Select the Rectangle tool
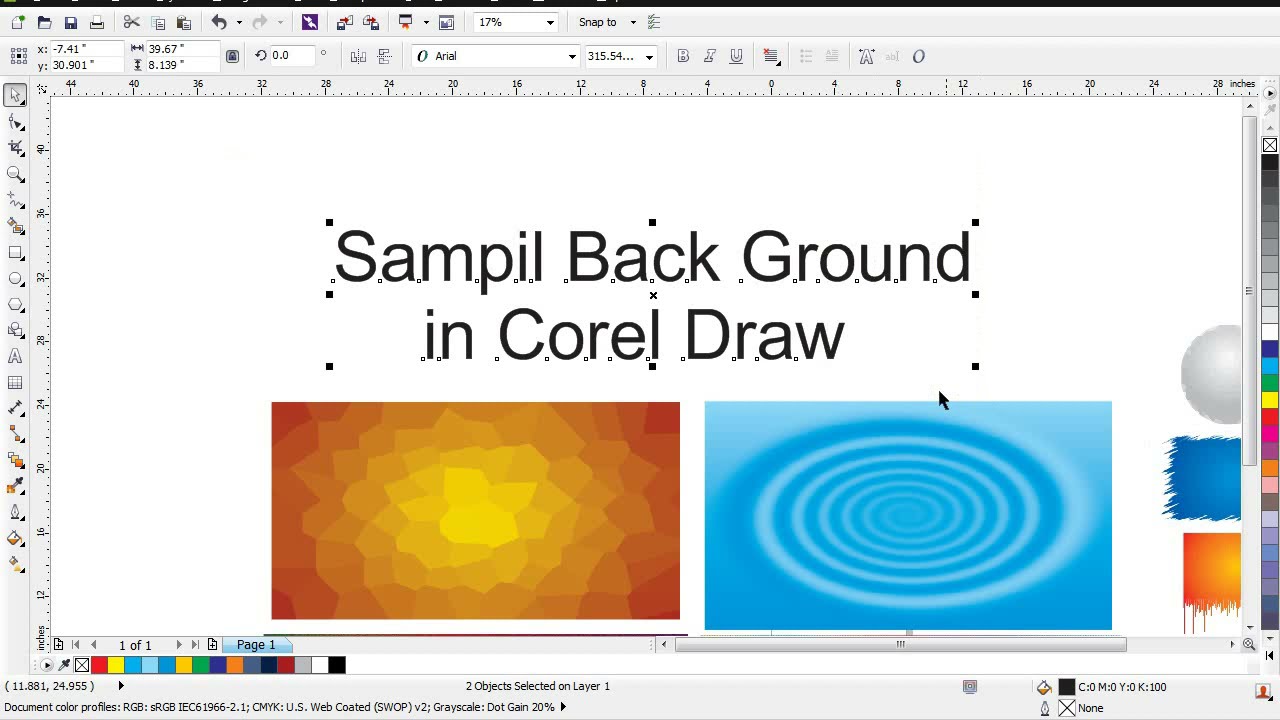This screenshot has width=1280, height=720. coord(15,253)
